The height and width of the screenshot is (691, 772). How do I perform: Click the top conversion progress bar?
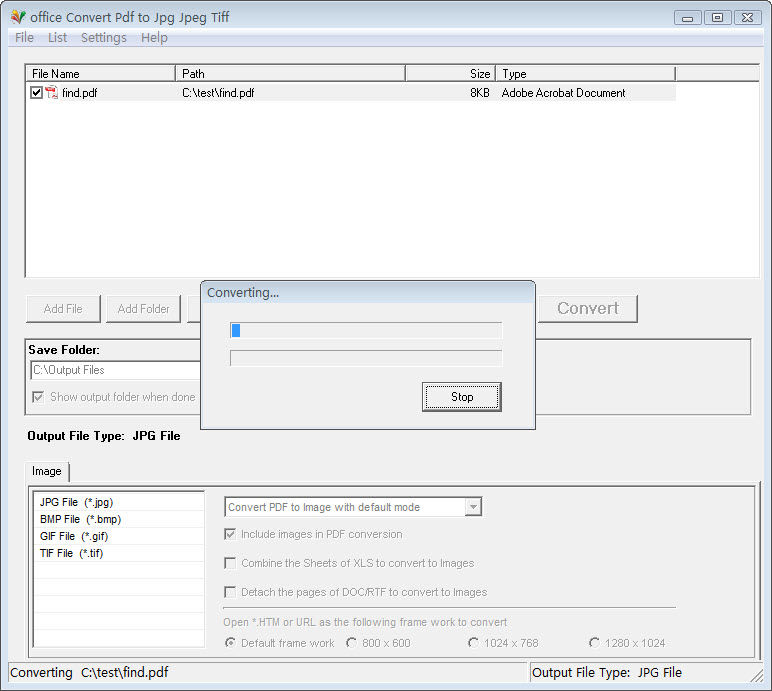[x=366, y=330]
